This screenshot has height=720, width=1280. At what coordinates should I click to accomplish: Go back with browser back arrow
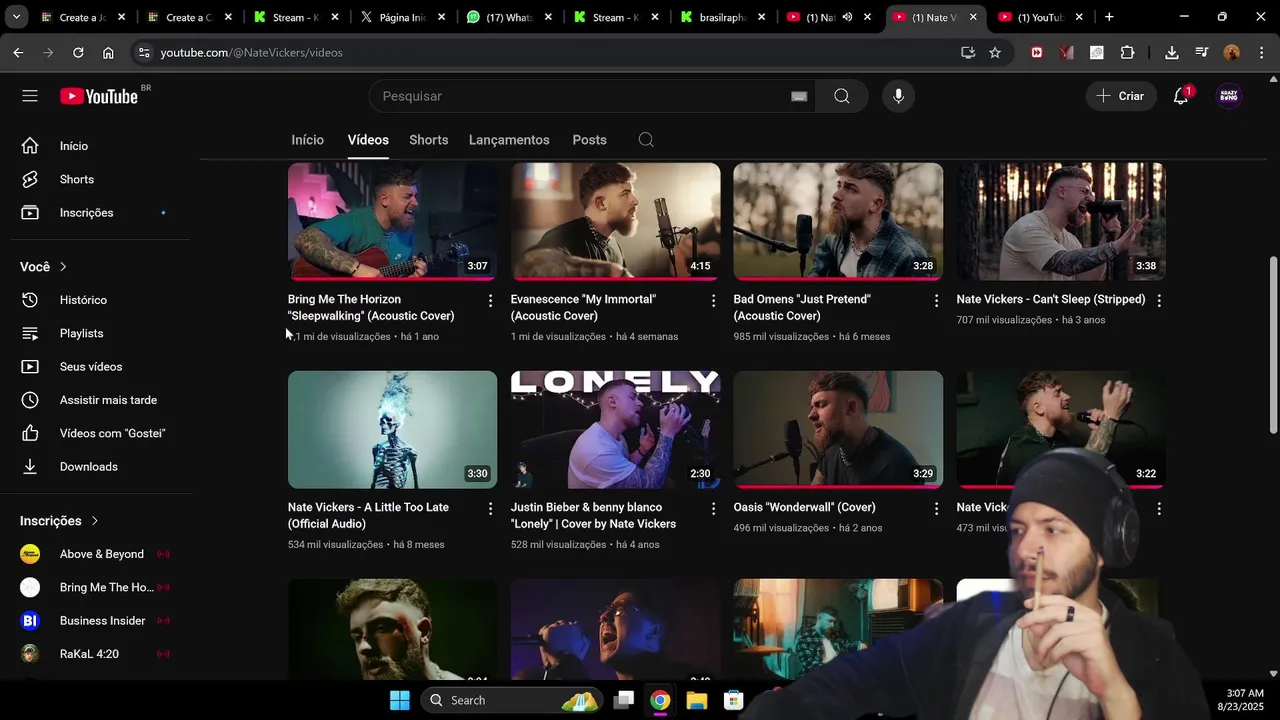click(18, 52)
